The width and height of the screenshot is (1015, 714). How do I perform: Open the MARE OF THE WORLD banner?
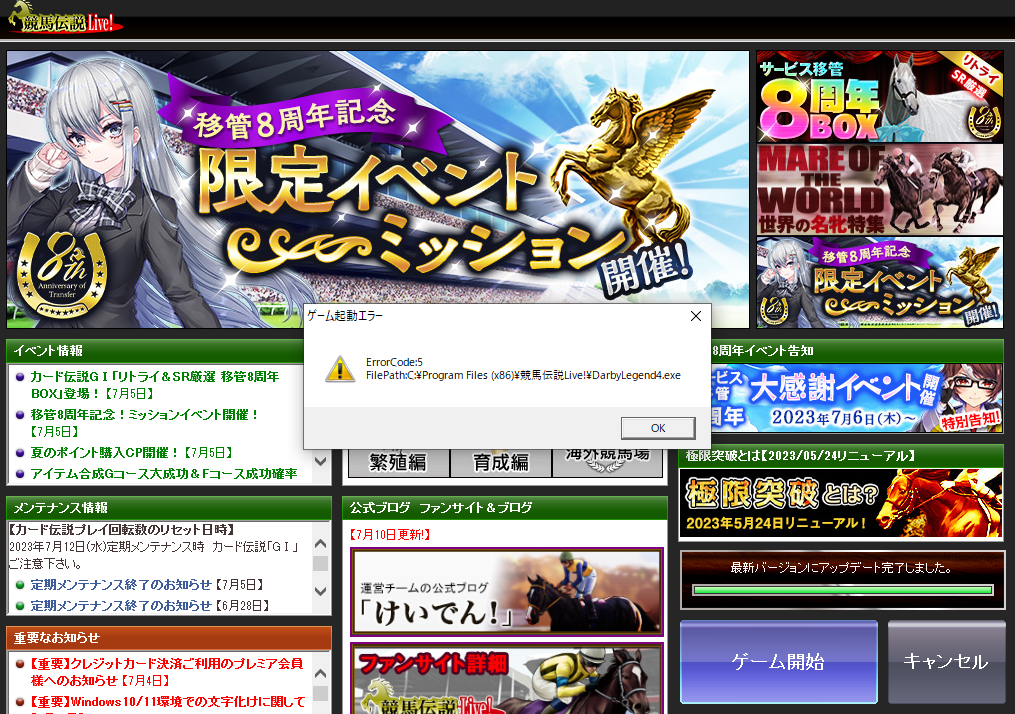[x=880, y=189]
